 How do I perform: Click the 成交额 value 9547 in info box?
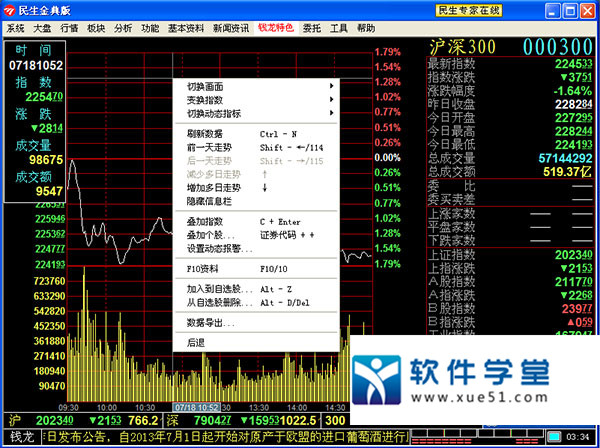pyautogui.click(x=49, y=191)
